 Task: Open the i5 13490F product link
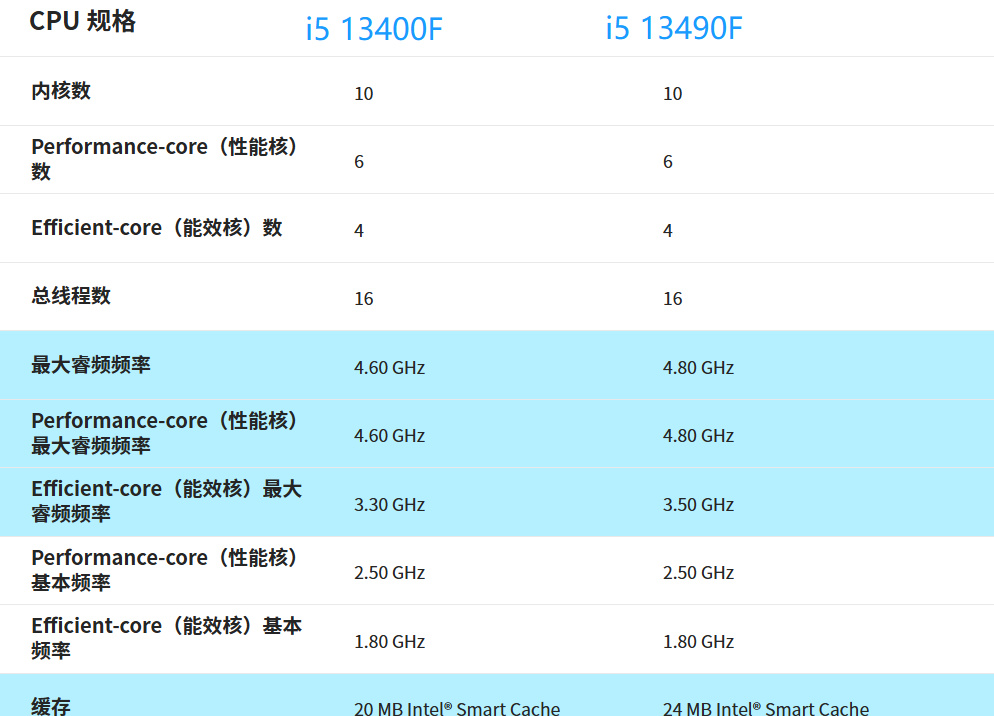click(674, 29)
